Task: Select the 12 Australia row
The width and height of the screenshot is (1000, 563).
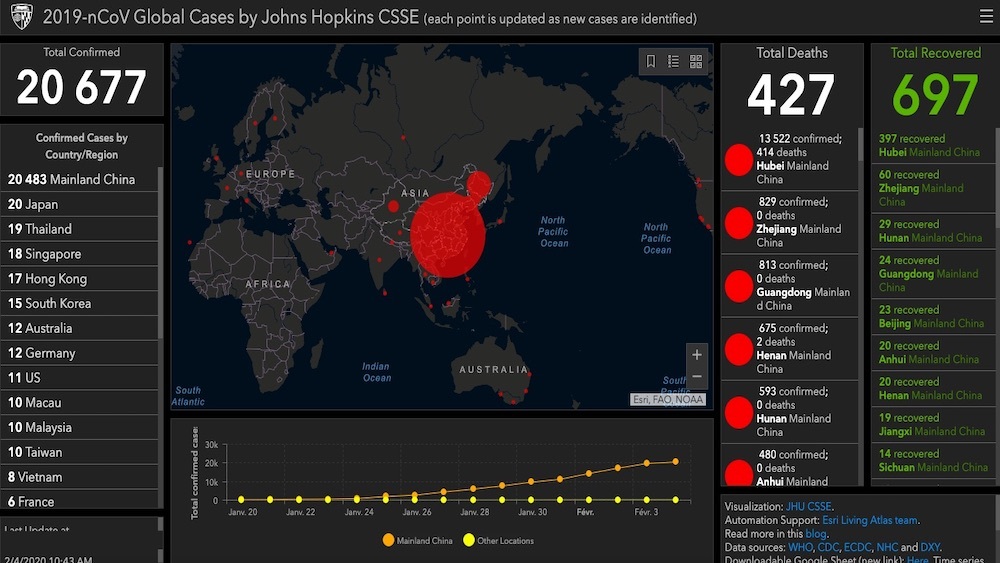Action: [79, 328]
